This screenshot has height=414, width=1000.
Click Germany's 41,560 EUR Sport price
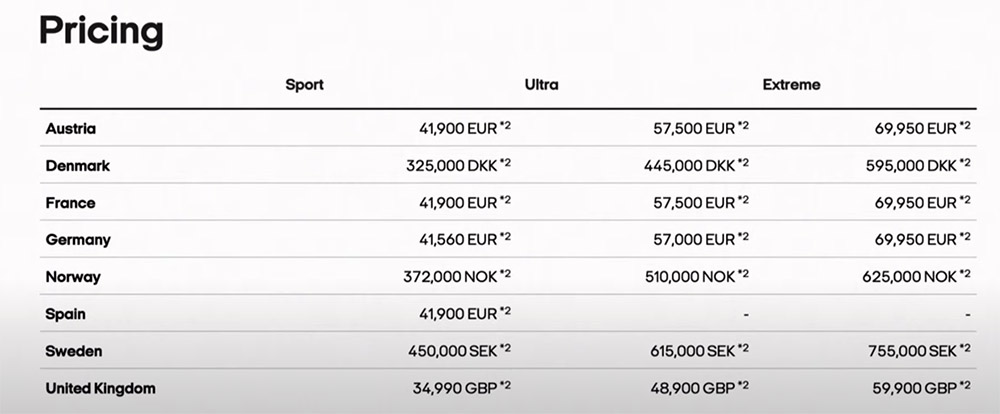click(458, 240)
